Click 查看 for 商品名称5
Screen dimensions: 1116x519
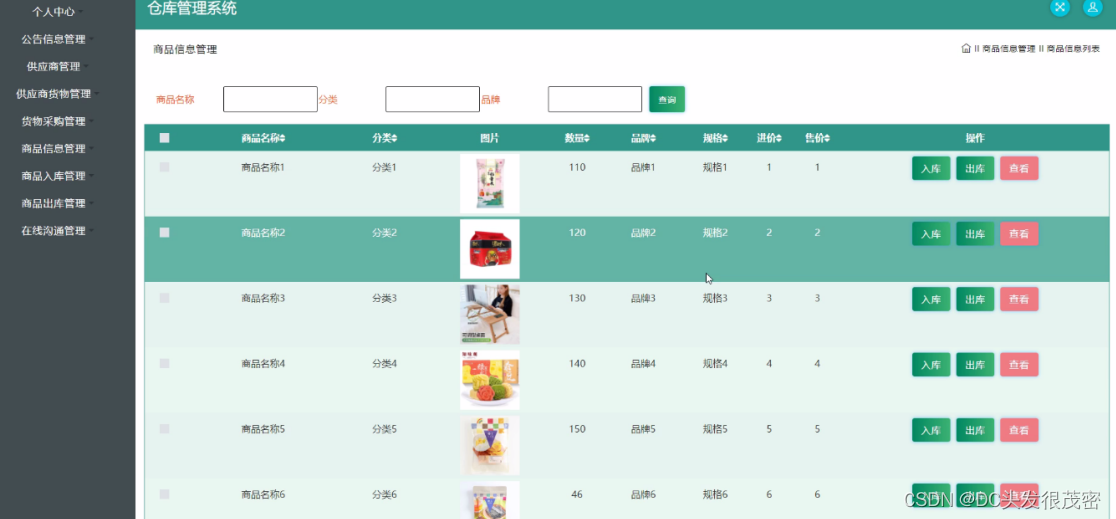[1019, 431]
